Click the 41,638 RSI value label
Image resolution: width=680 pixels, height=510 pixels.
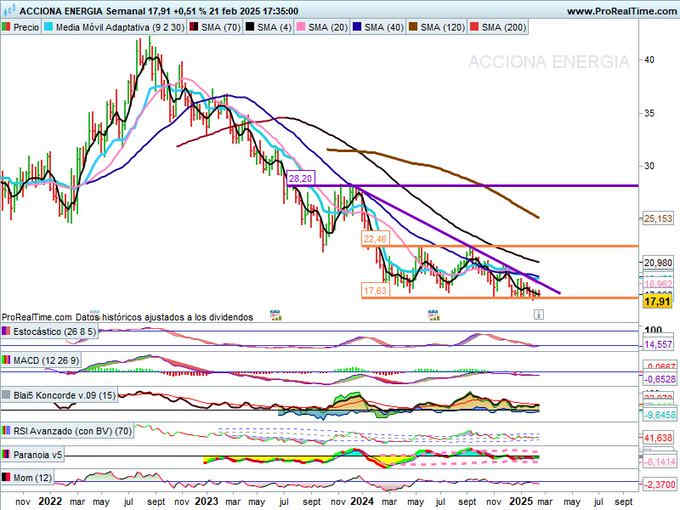(x=658, y=438)
